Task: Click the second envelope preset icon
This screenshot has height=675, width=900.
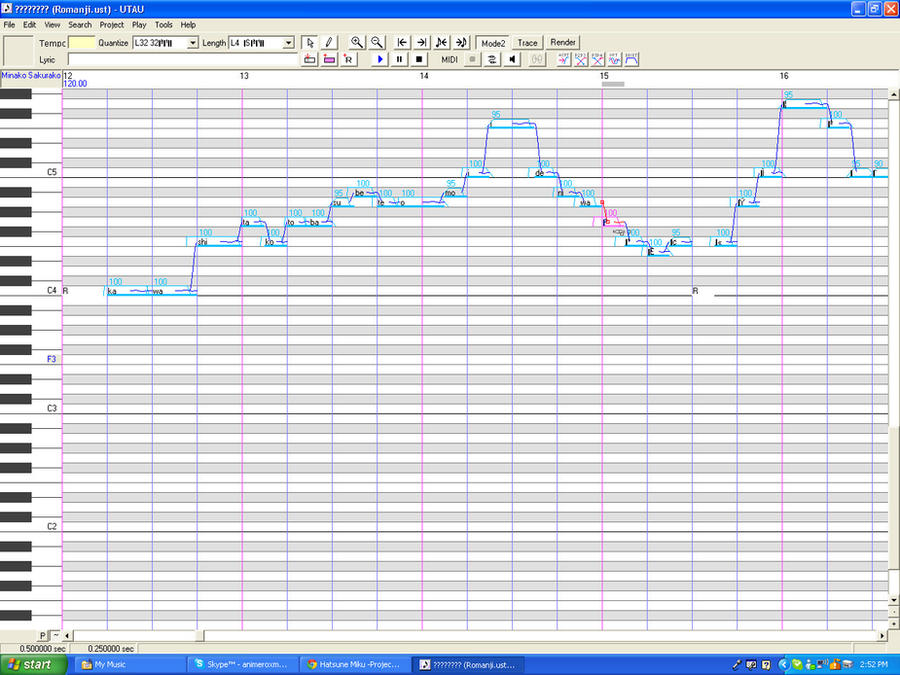Action: pyautogui.click(x=581, y=59)
